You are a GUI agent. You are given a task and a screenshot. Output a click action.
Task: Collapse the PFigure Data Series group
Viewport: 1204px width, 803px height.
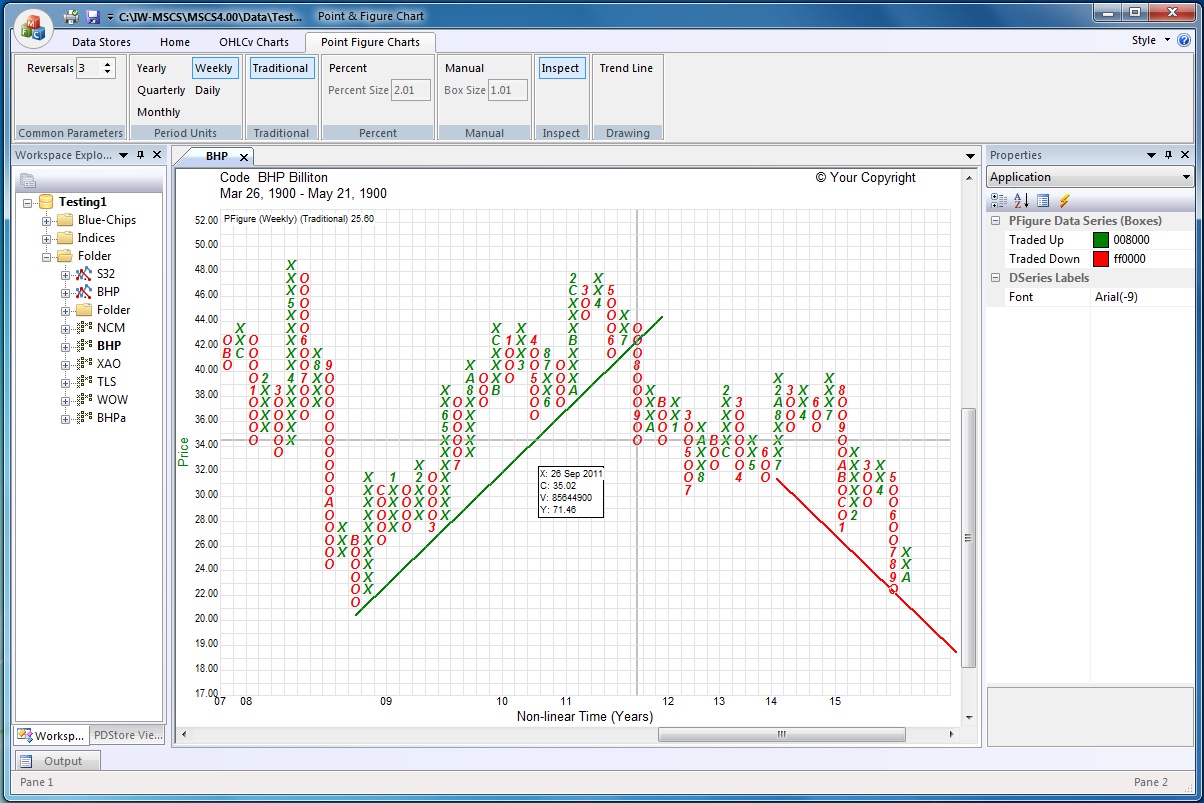(x=996, y=221)
